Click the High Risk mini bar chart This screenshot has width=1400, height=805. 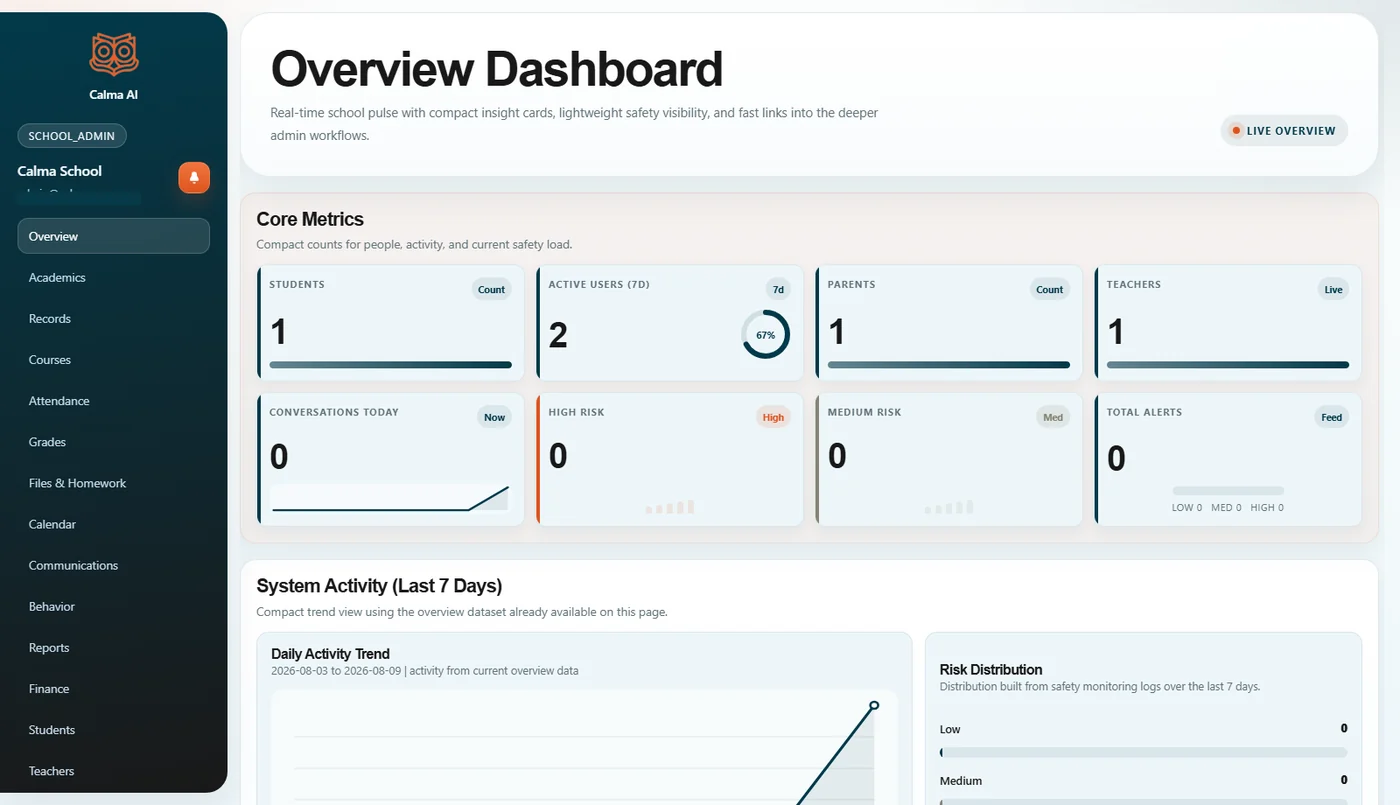pos(670,507)
